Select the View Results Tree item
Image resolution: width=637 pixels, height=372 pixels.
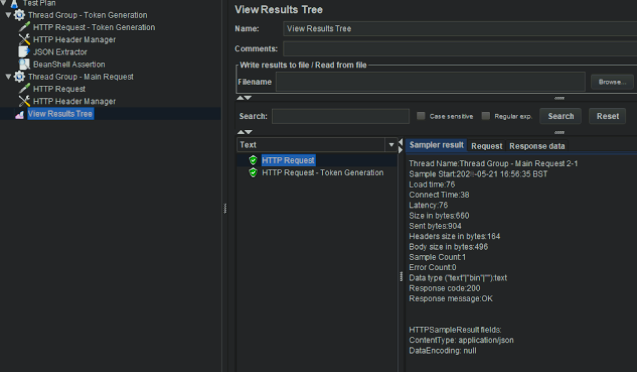[60, 114]
